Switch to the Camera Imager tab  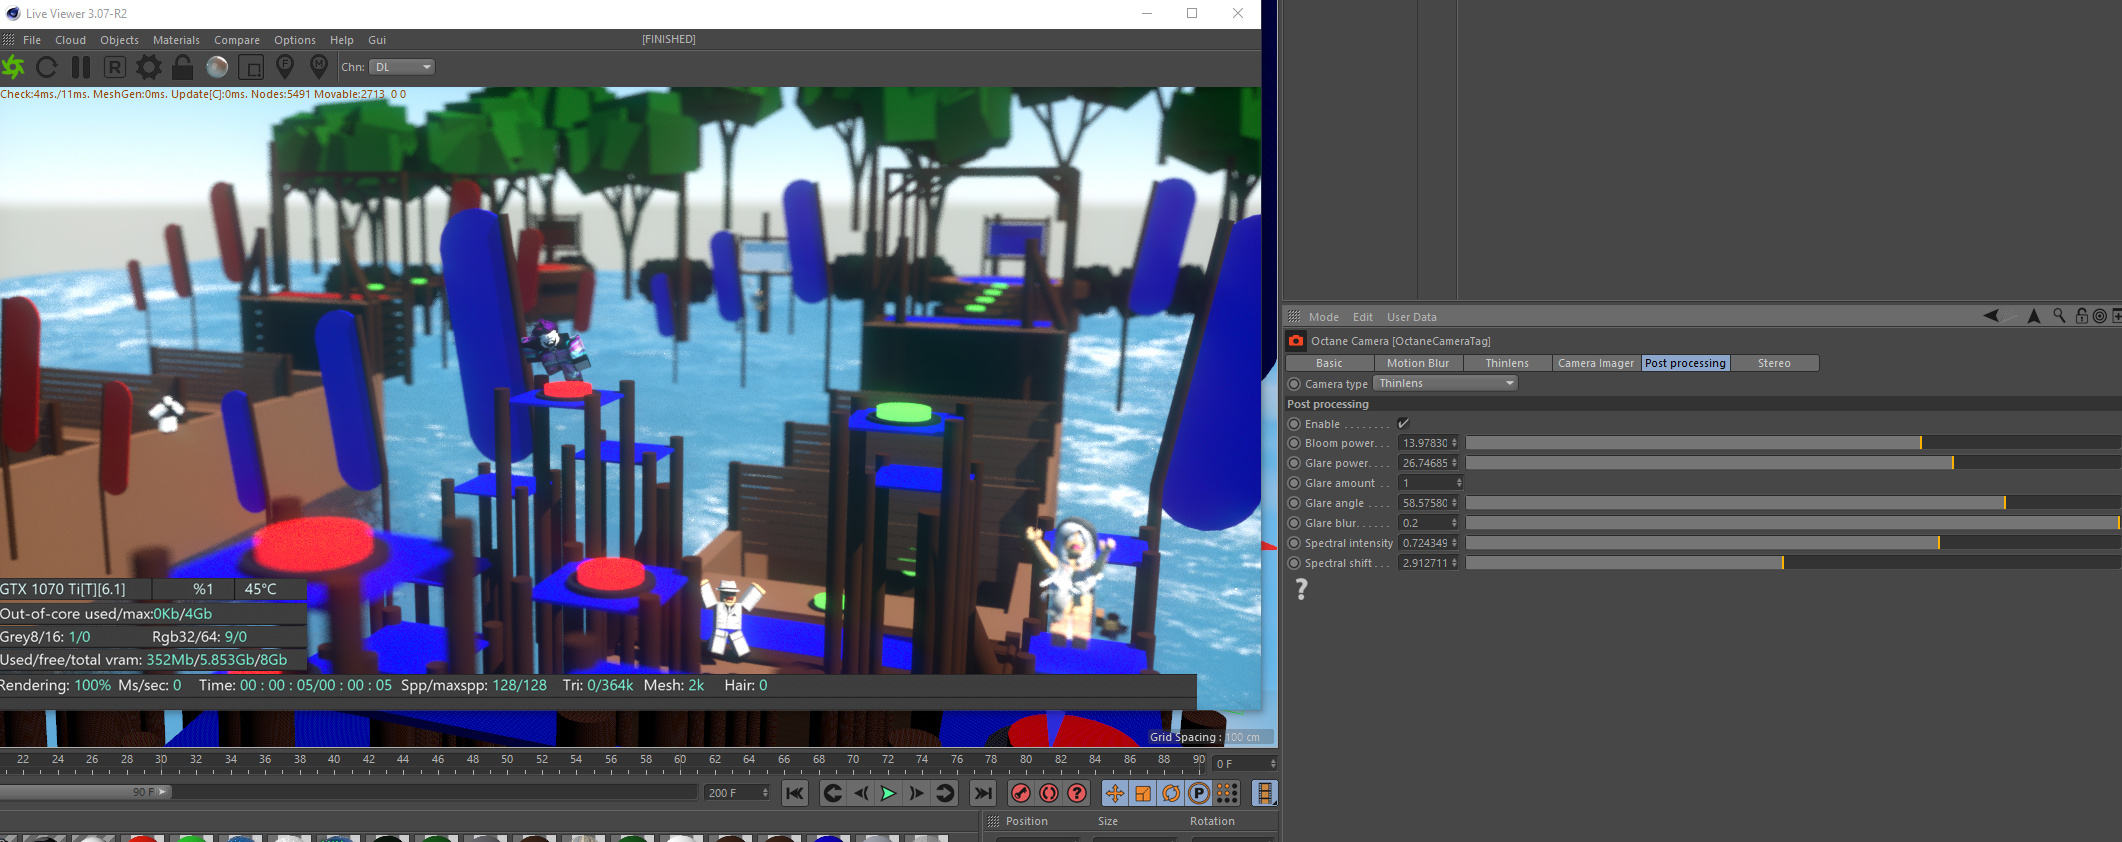pos(1596,363)
